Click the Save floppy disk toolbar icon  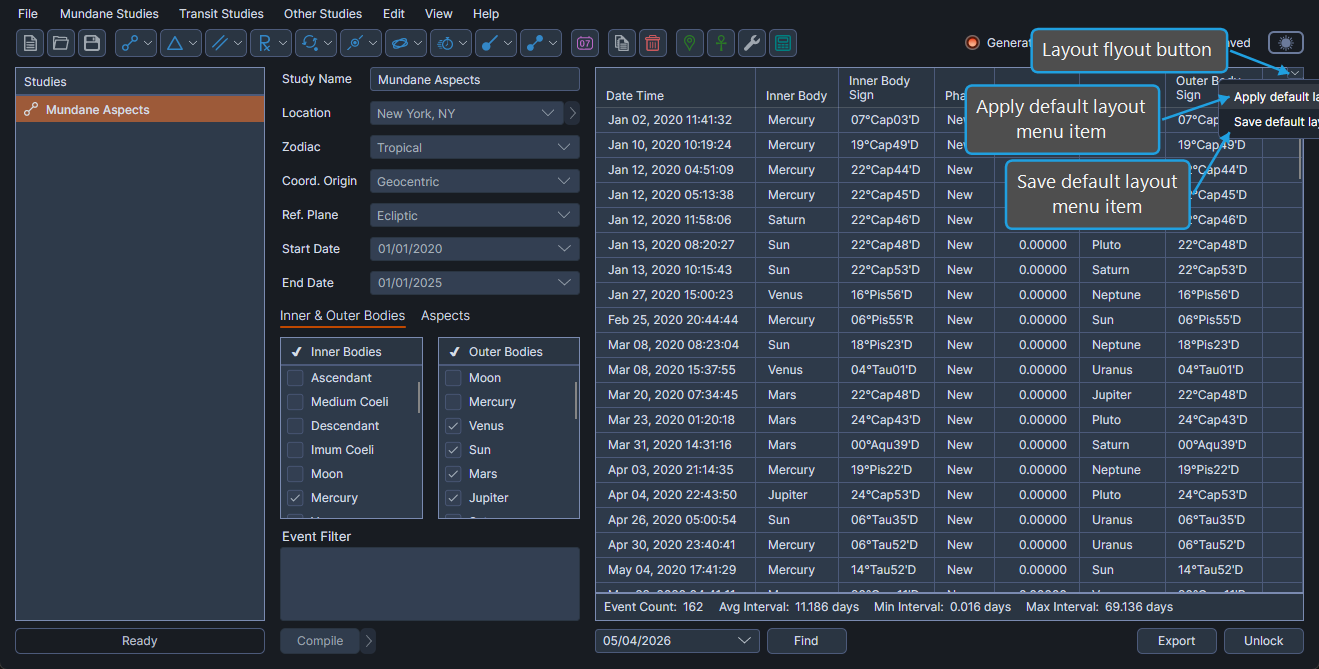pos(92,43)
